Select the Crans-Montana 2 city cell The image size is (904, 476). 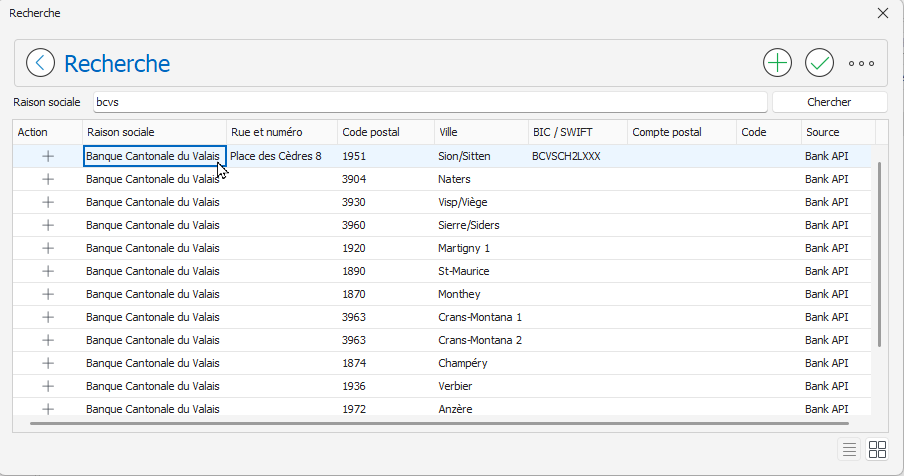tap(481, 341)
